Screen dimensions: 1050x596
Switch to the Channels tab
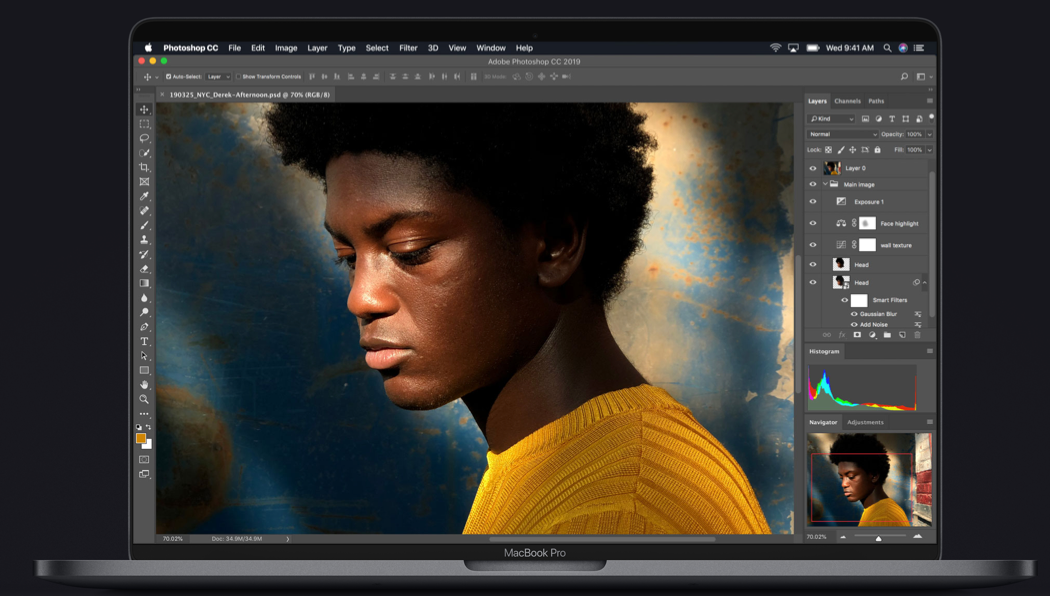point(848,101)
